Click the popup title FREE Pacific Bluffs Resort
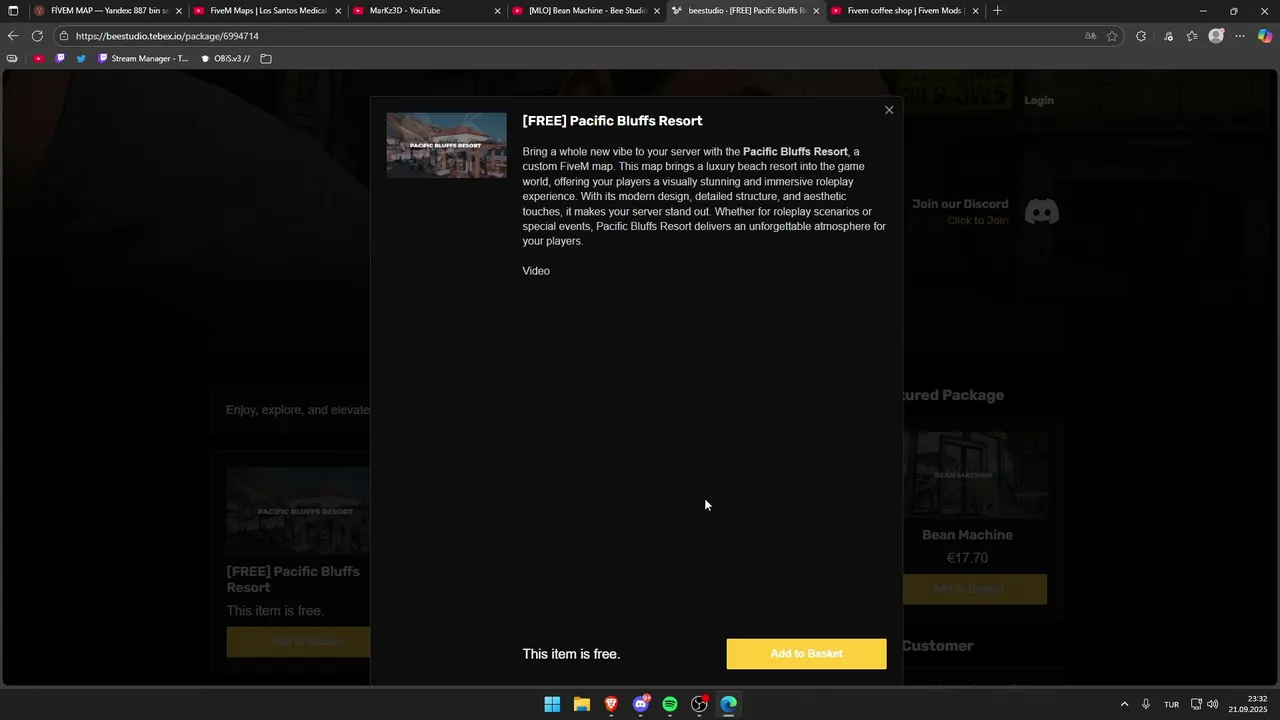 click(x=612, y=121)
